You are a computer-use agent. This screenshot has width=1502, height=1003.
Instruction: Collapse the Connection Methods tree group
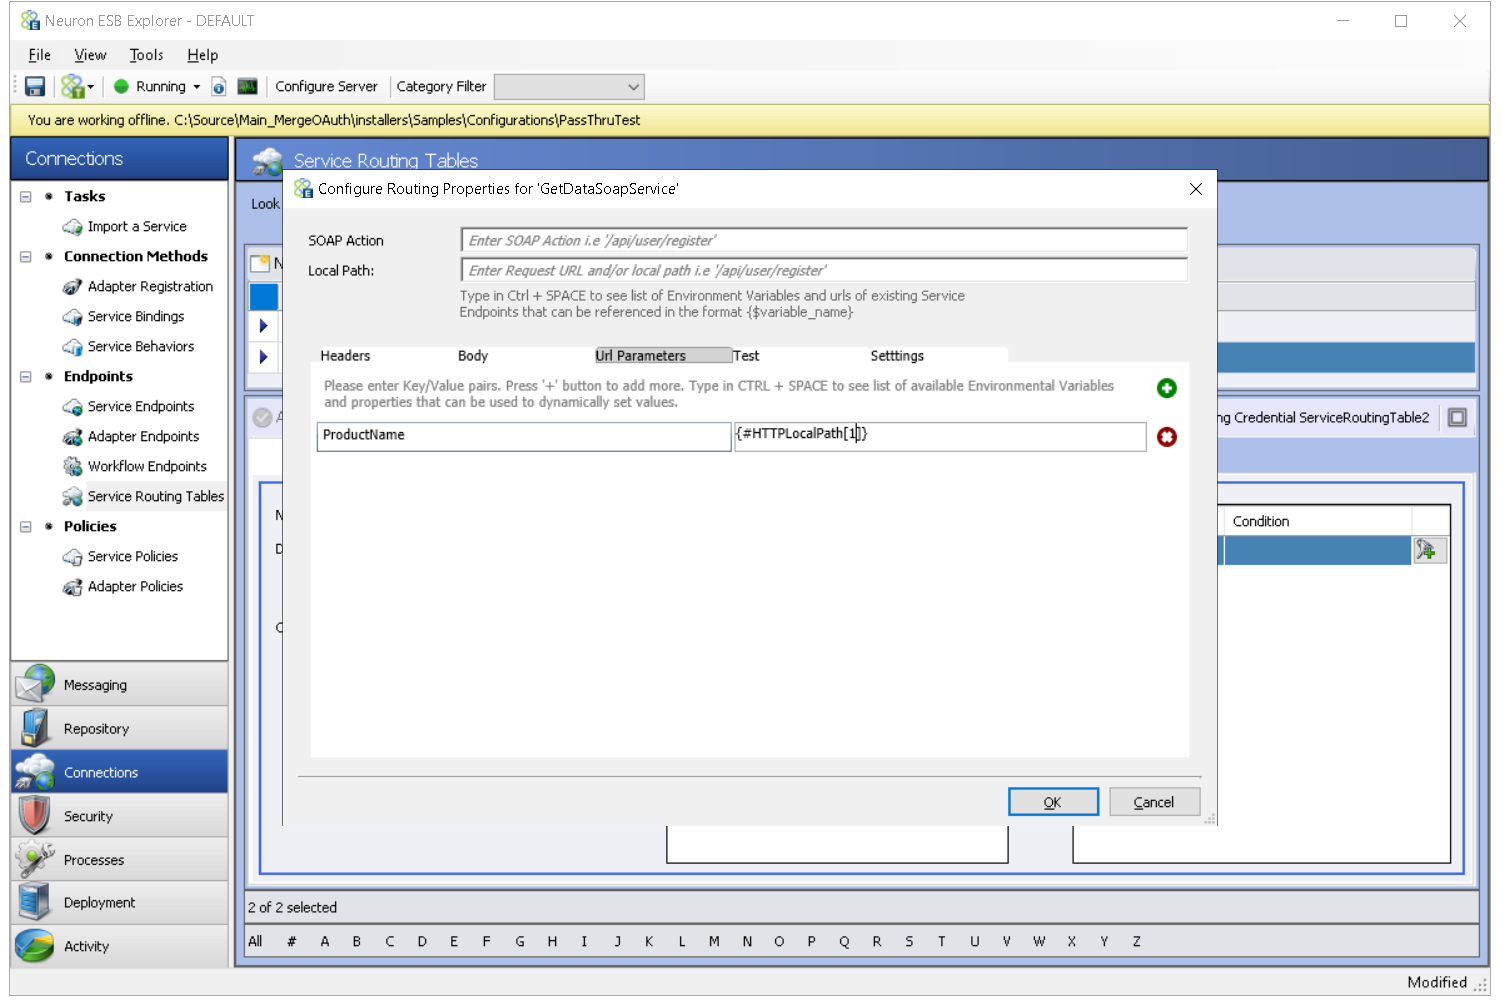coord(26,257)
